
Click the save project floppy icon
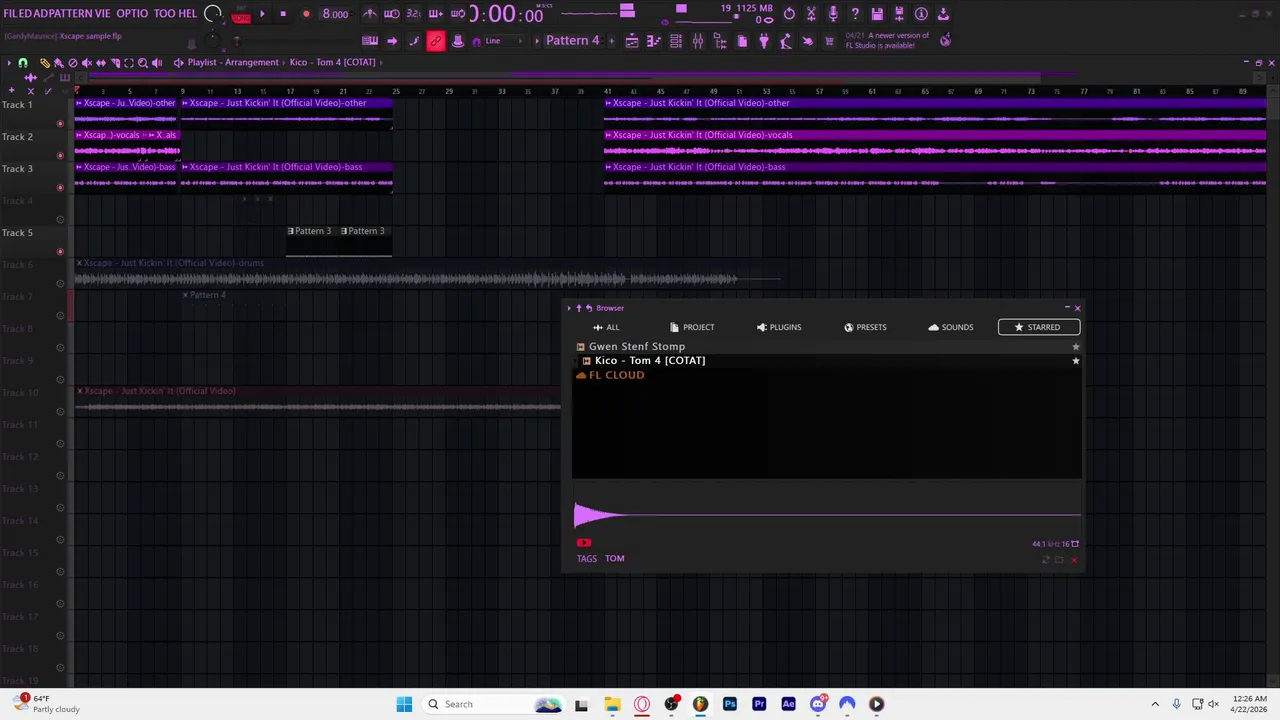click(x=877, y=14)
